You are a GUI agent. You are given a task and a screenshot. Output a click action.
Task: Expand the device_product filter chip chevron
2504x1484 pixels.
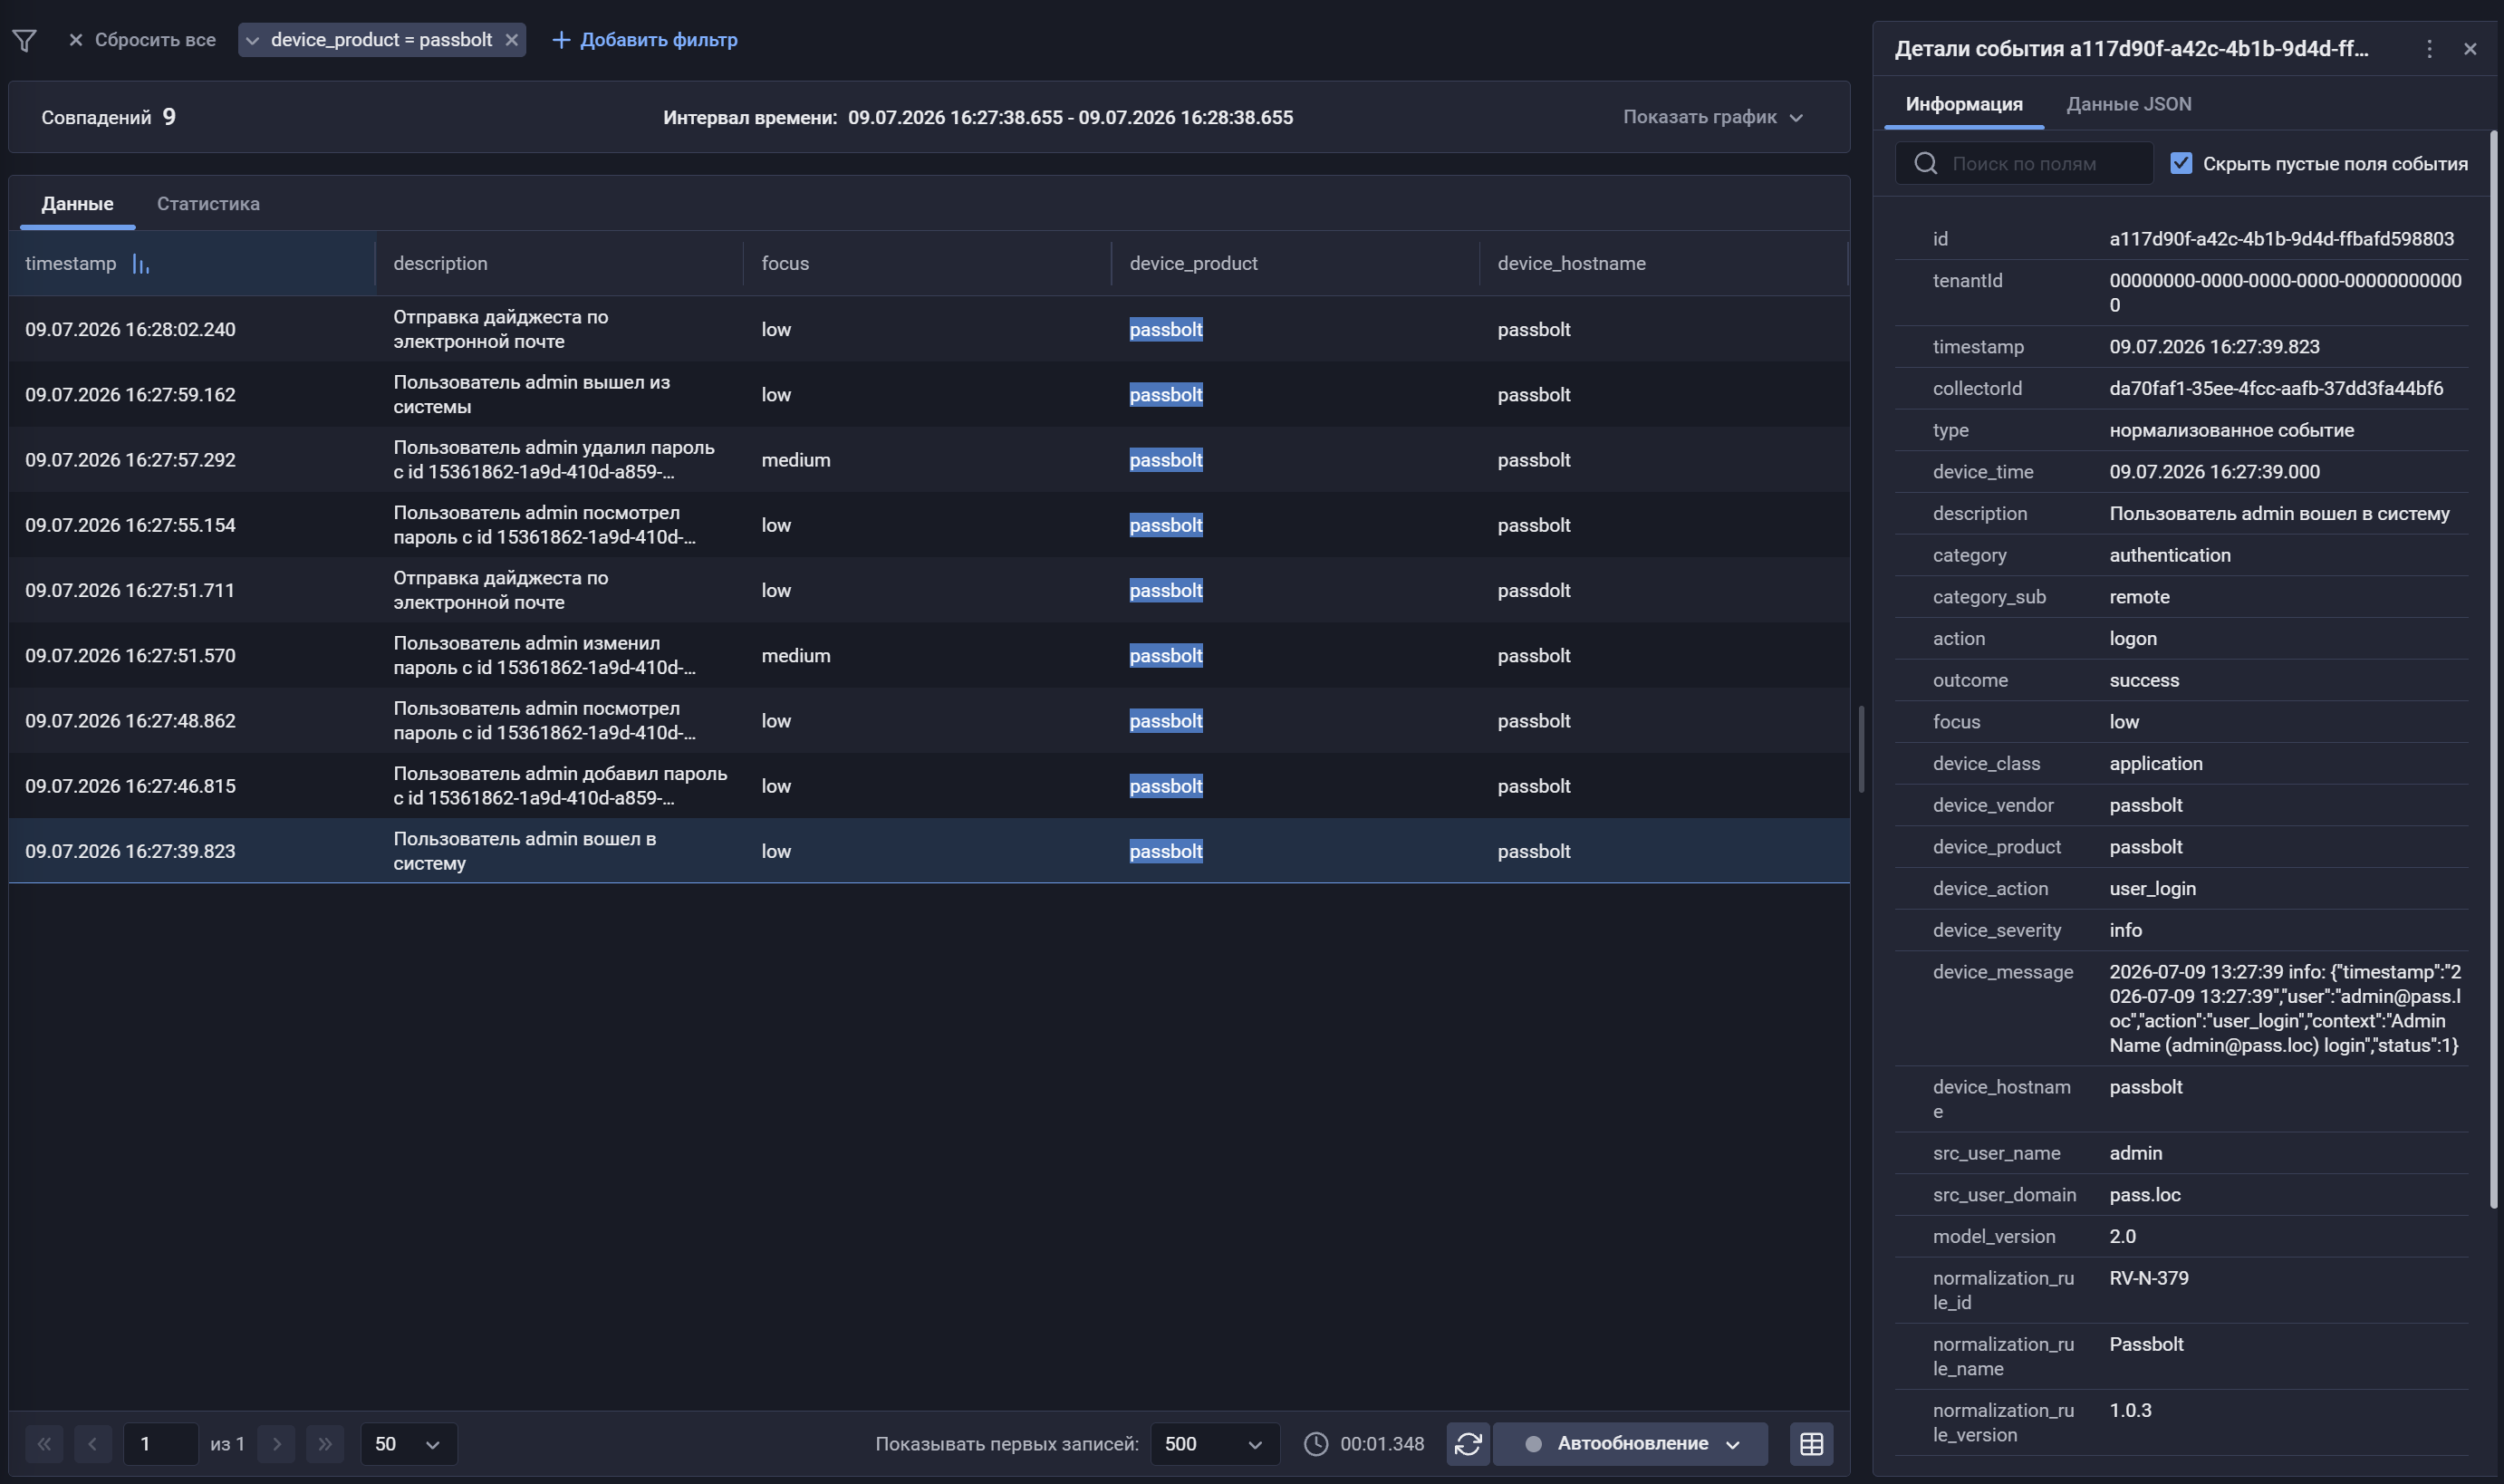pos(253,40)
